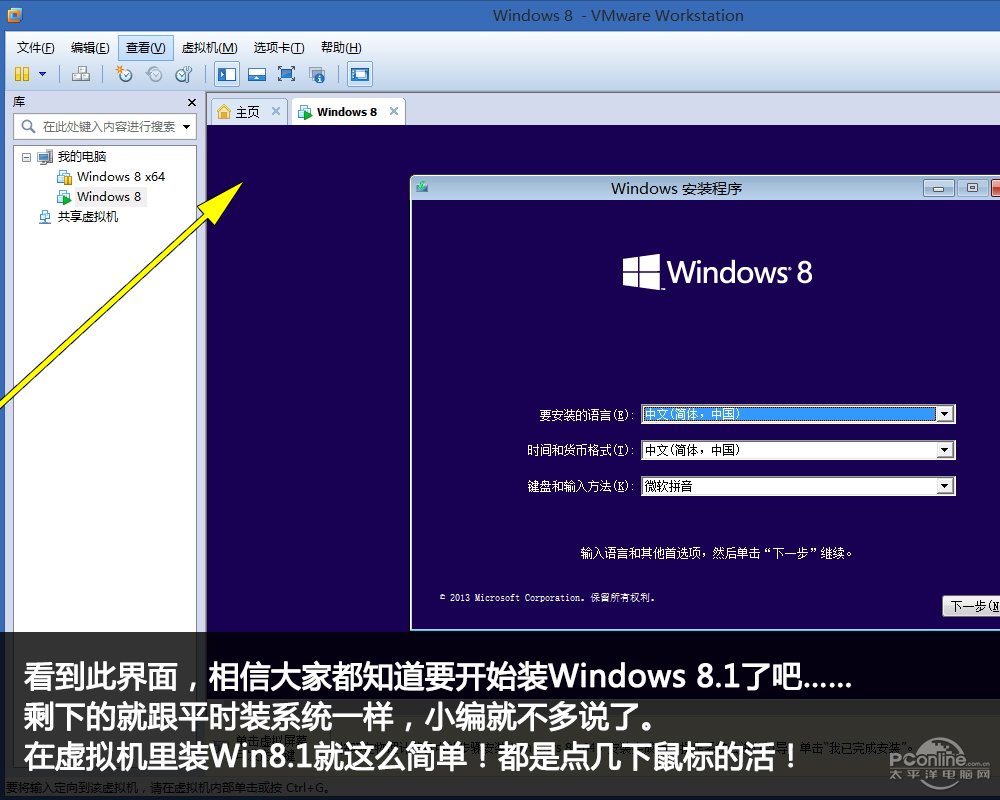Switch to Unity mode
1000x800 pixels.
coord(317,75)
